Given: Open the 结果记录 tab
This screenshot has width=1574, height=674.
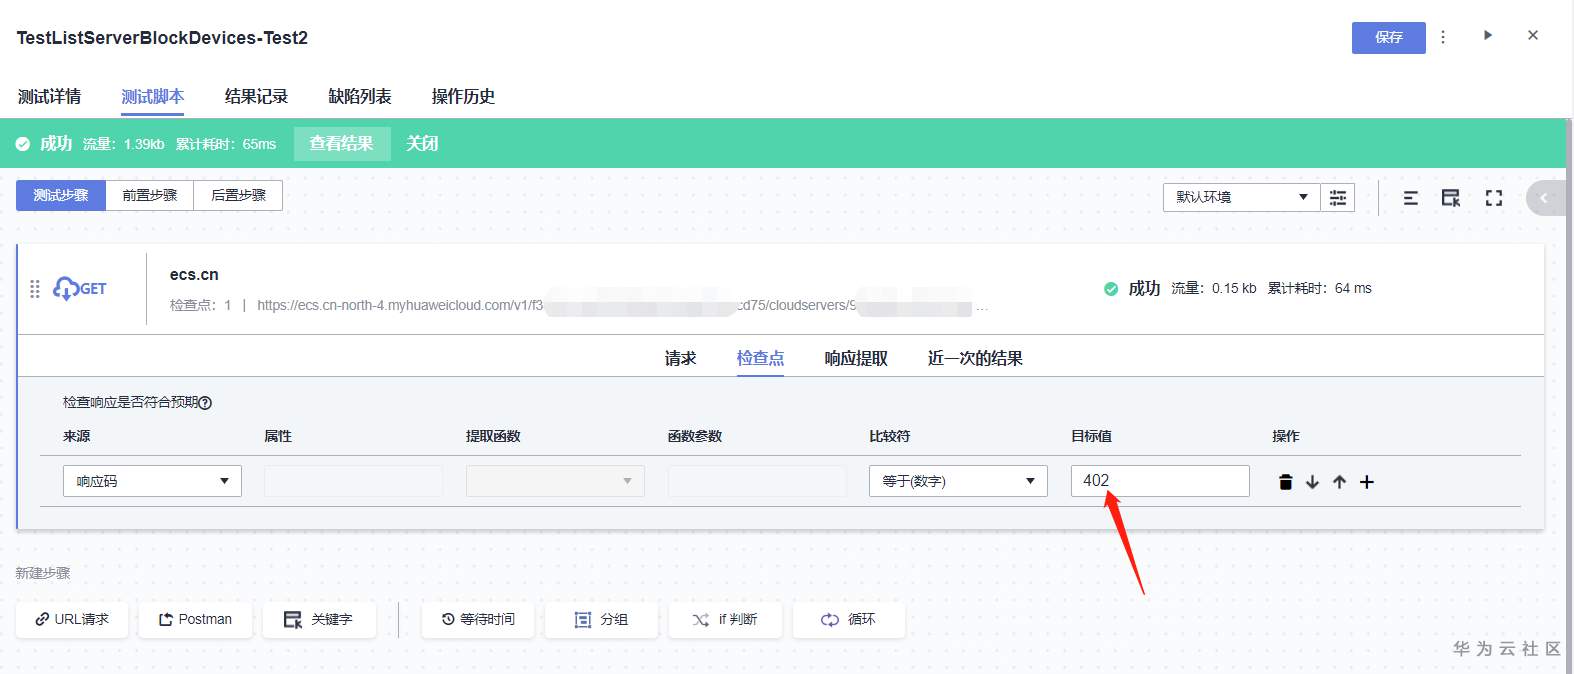Looking at the screenshot, I should [x=256, y=96].
